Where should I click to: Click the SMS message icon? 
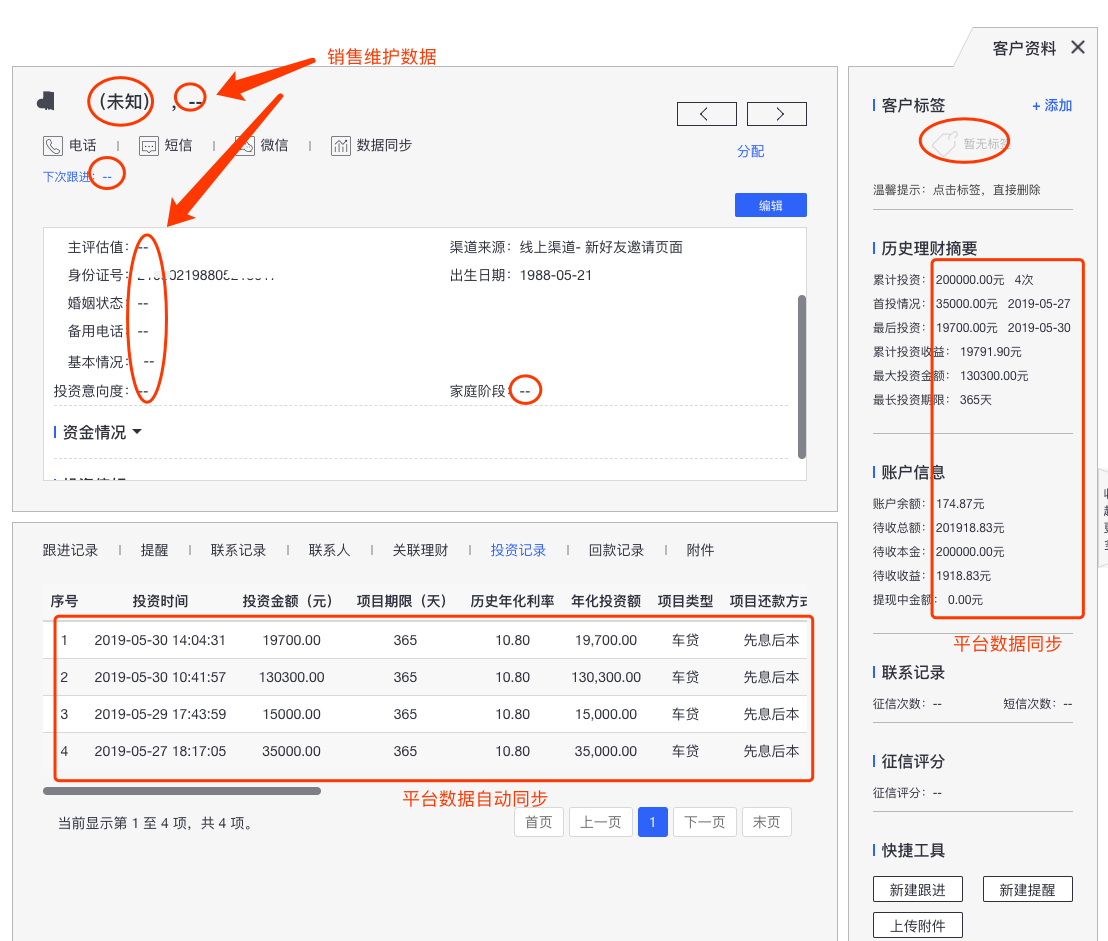click(148, 146)
